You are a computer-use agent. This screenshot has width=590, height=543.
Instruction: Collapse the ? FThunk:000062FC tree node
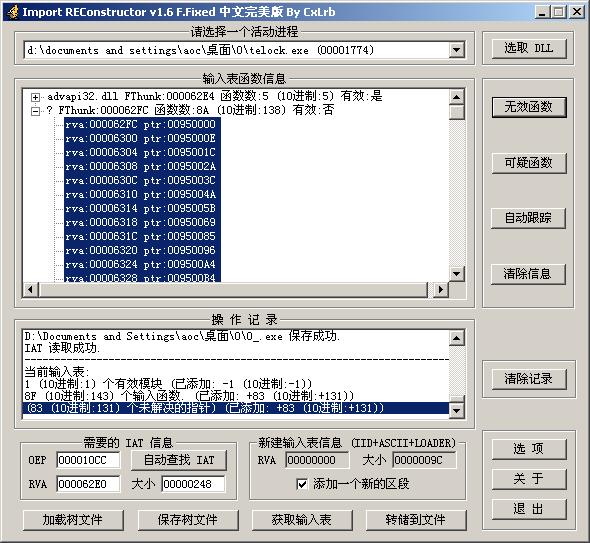(x=35, y=111)
